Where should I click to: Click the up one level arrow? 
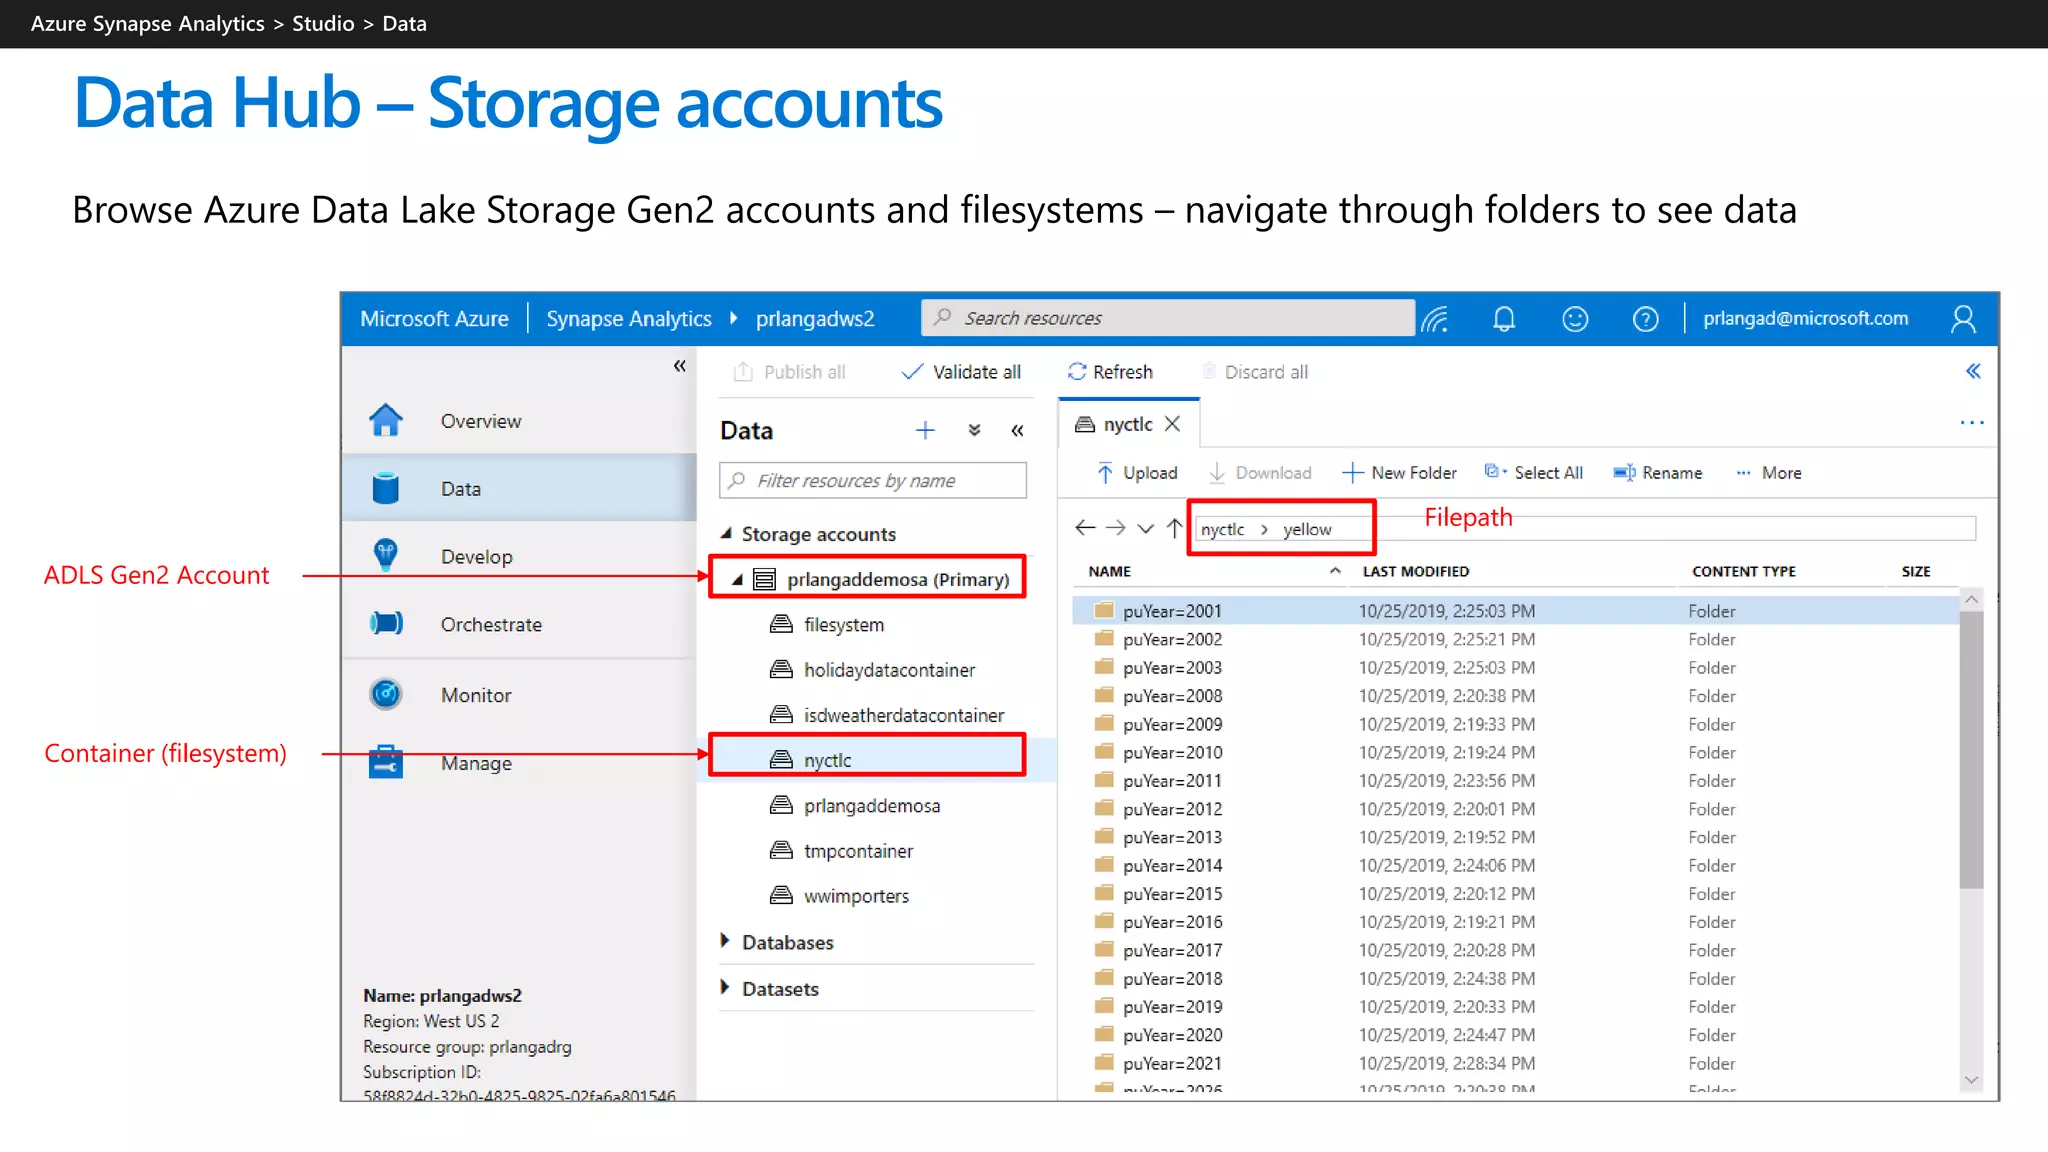1174,527
